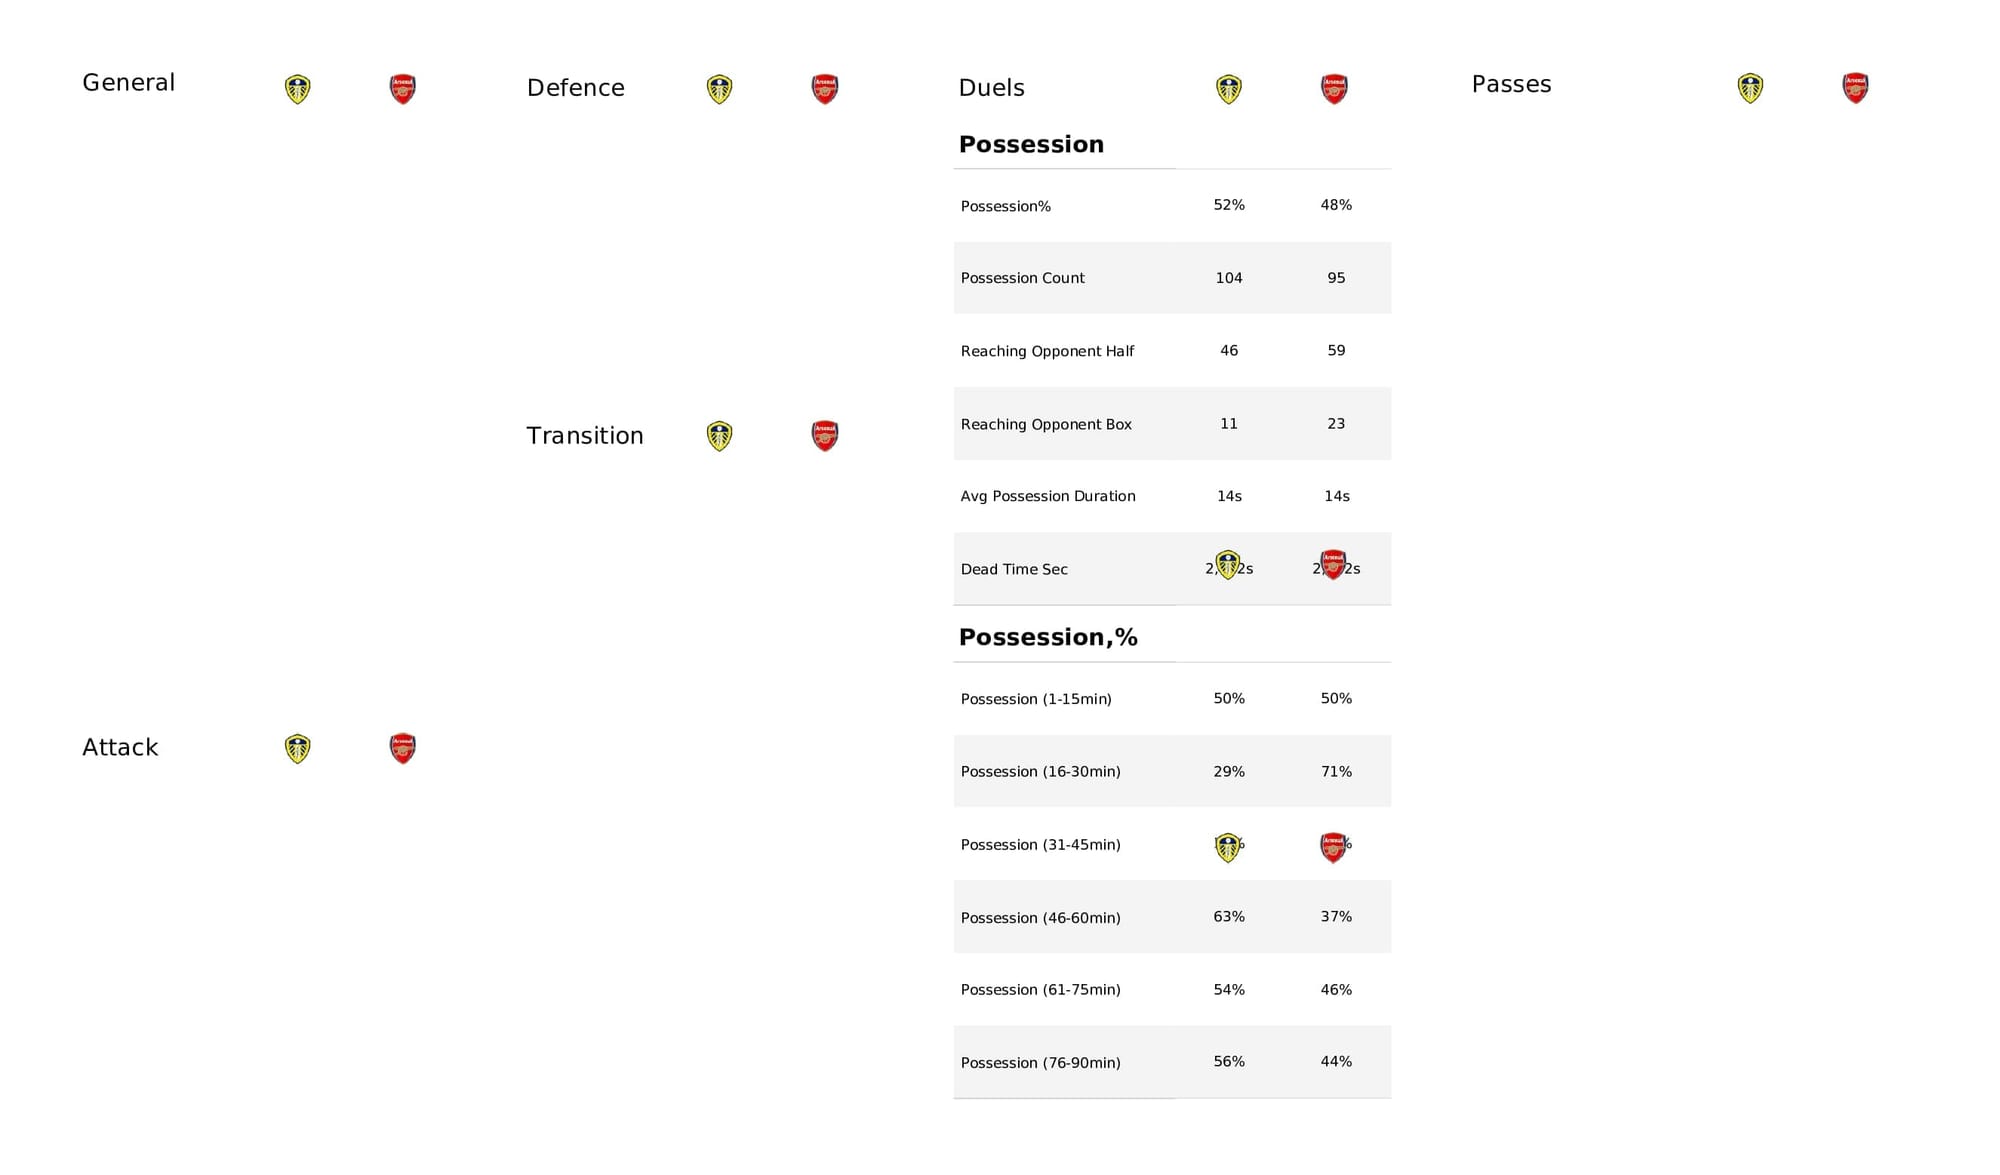This screenshot has width=2000, height=1175.
Task: Select the Leeds United badge in Defence
Action: click(722, 88)
